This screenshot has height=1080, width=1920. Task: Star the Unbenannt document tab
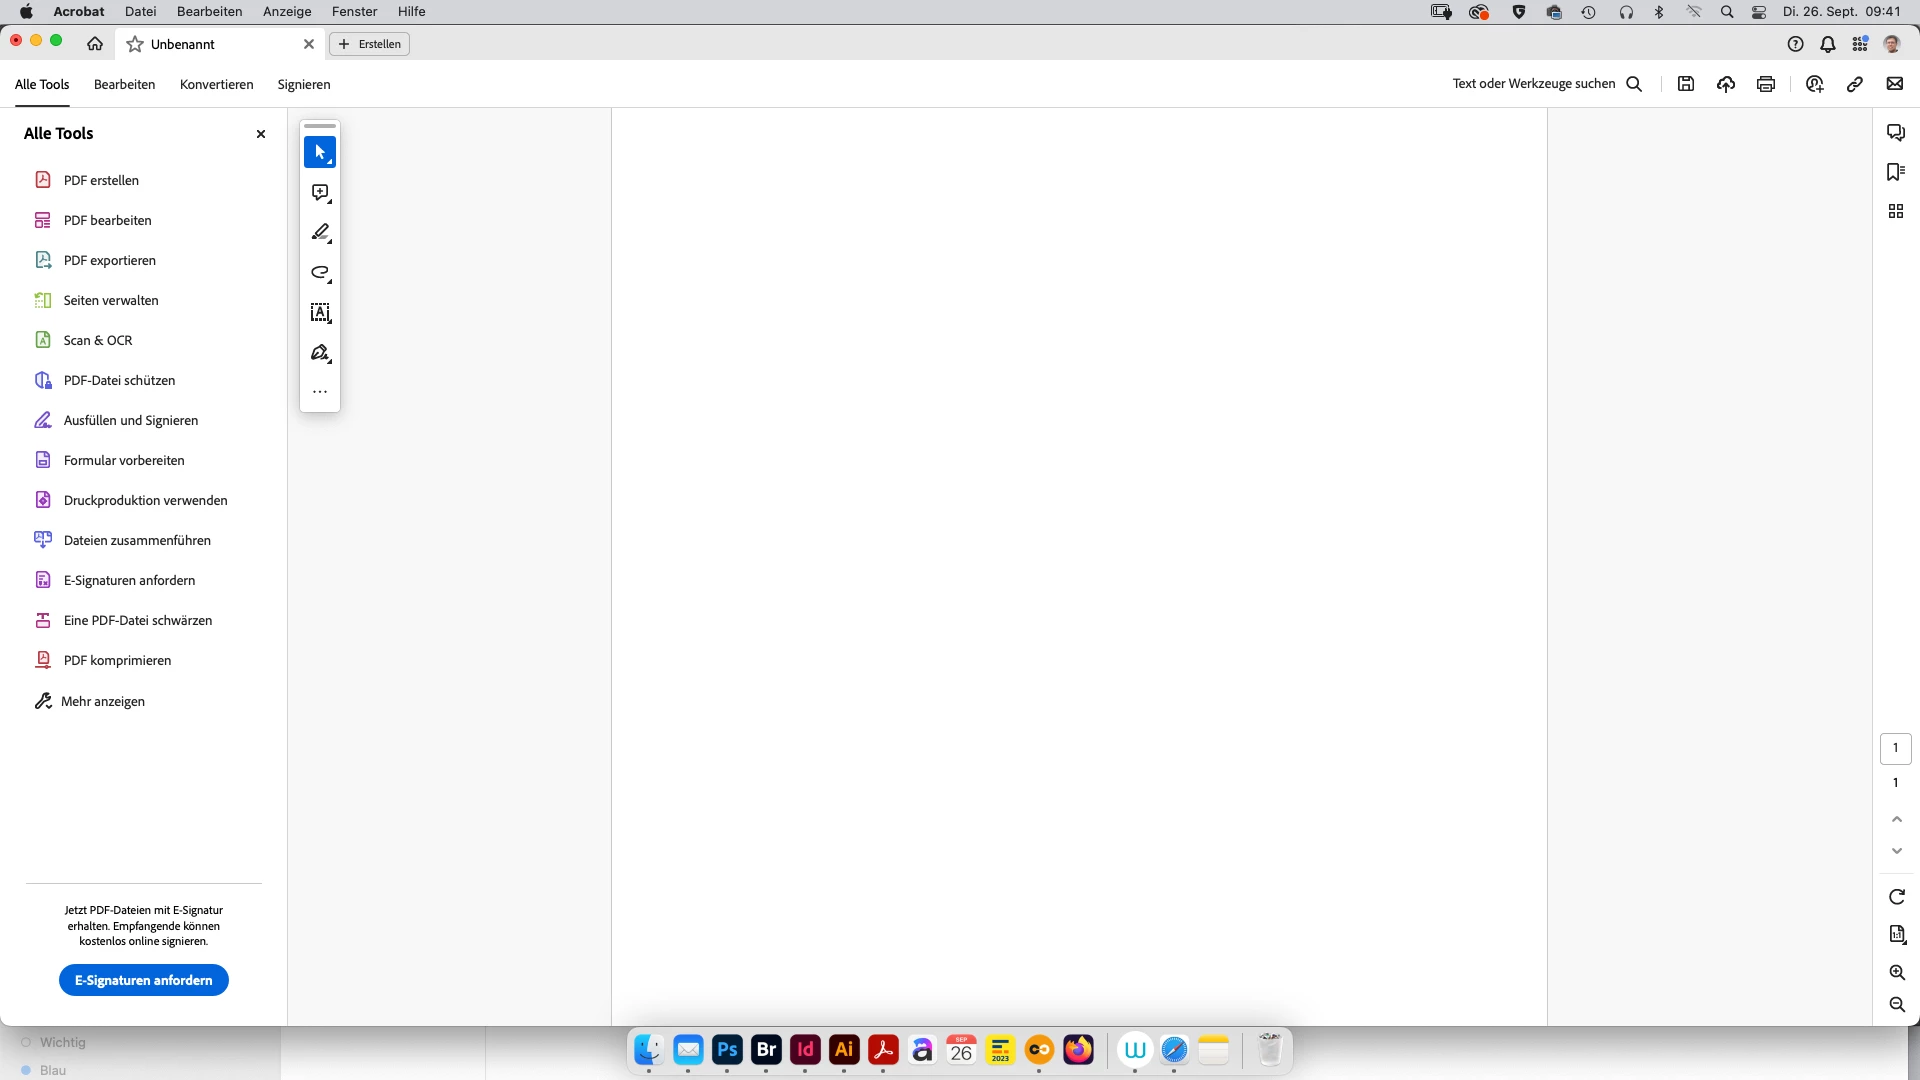click(x=135, y=44)
